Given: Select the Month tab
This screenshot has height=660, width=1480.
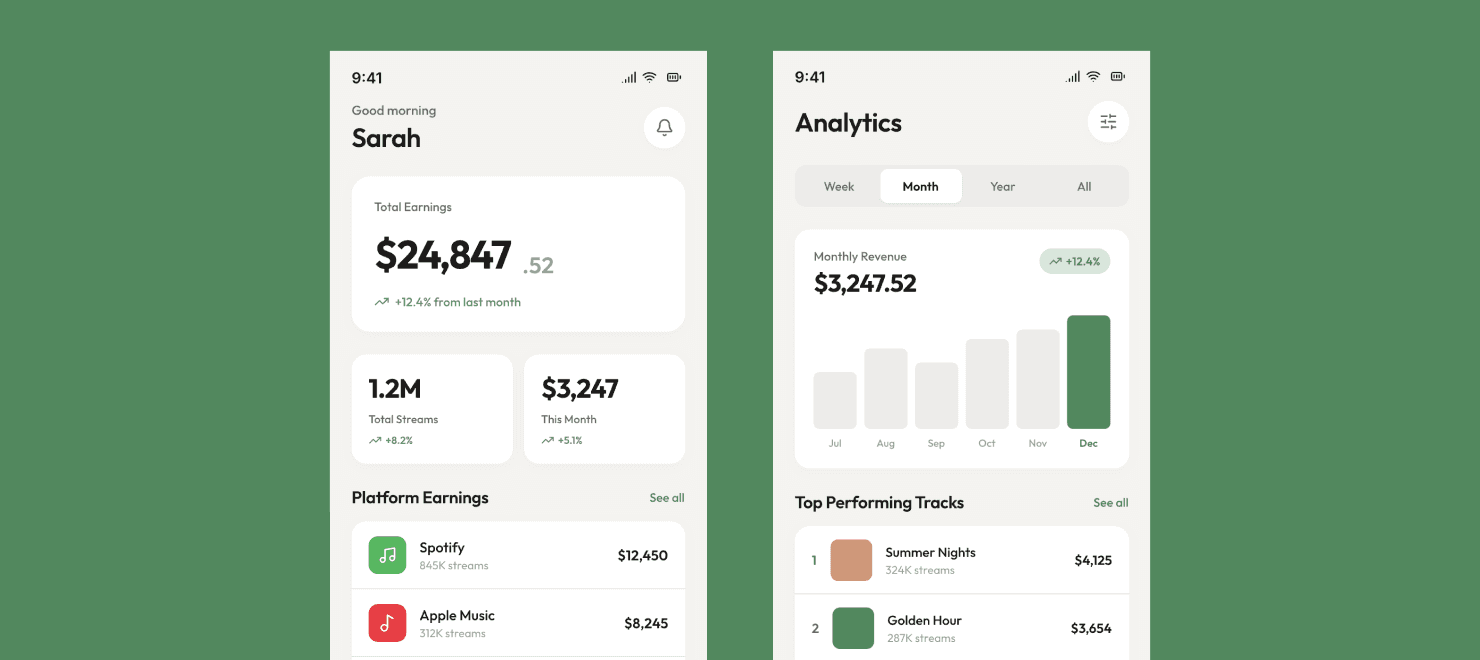Looking at the screenshot, I should [x=920, y=186].
